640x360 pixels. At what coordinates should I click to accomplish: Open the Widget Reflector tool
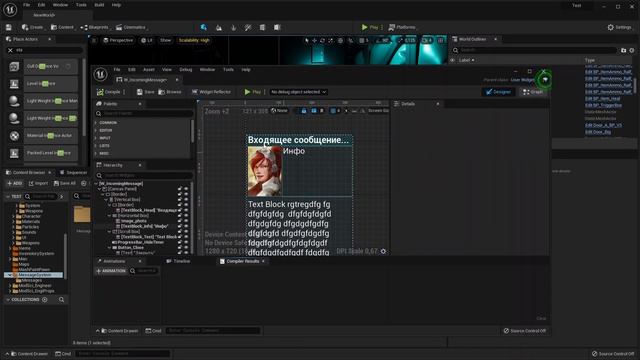coord(211,92)
